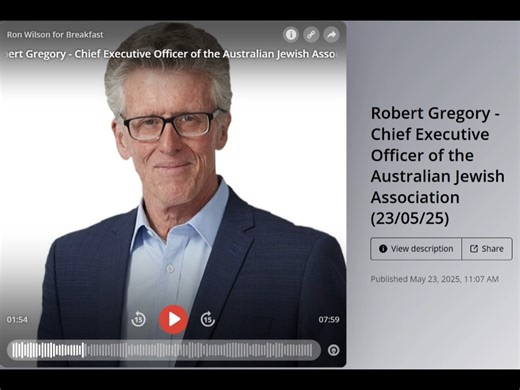Rewind 15 seconds
The height and width of the screenshot is (390, 520).
(x=138, y=319)
